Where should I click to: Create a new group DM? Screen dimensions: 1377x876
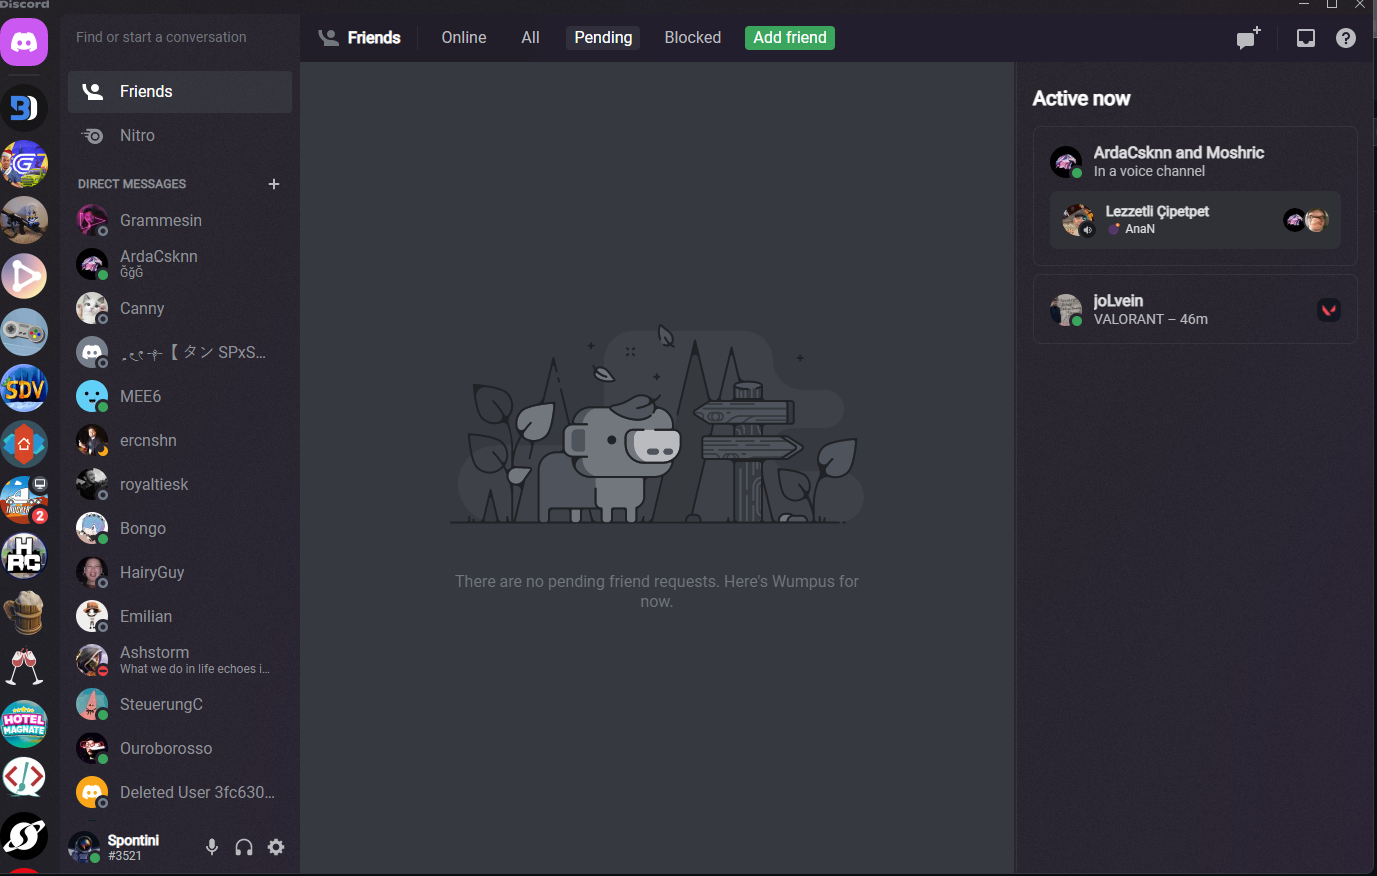tap(1247, 38)
